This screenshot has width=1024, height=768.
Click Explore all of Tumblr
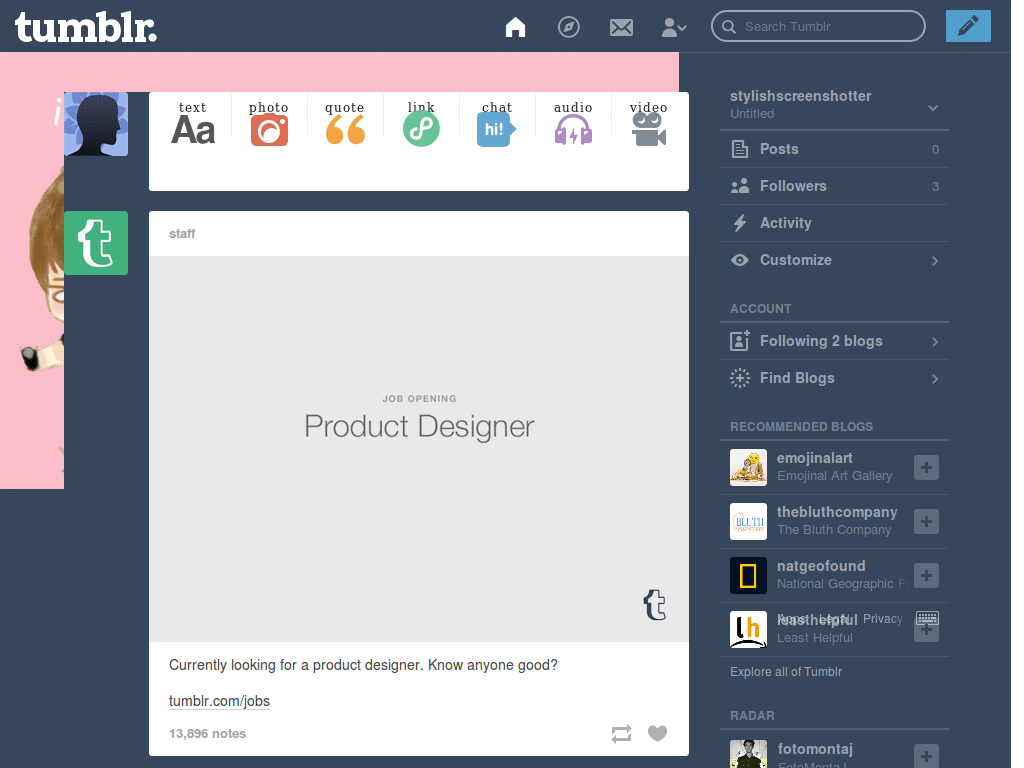pos(786,672)
